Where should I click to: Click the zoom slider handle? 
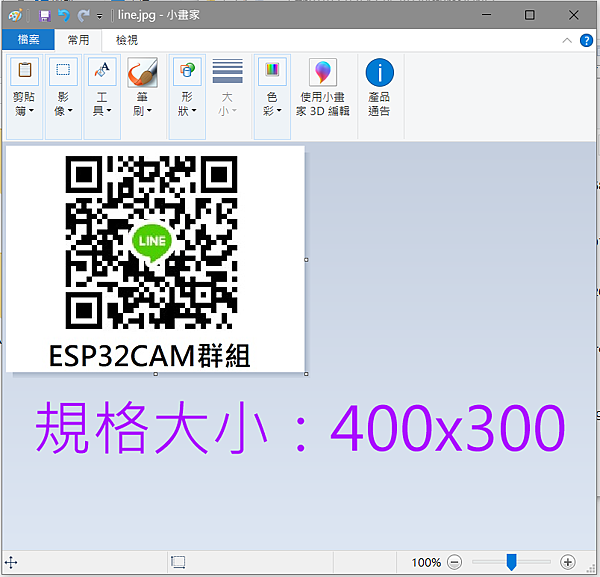(511, 562)
